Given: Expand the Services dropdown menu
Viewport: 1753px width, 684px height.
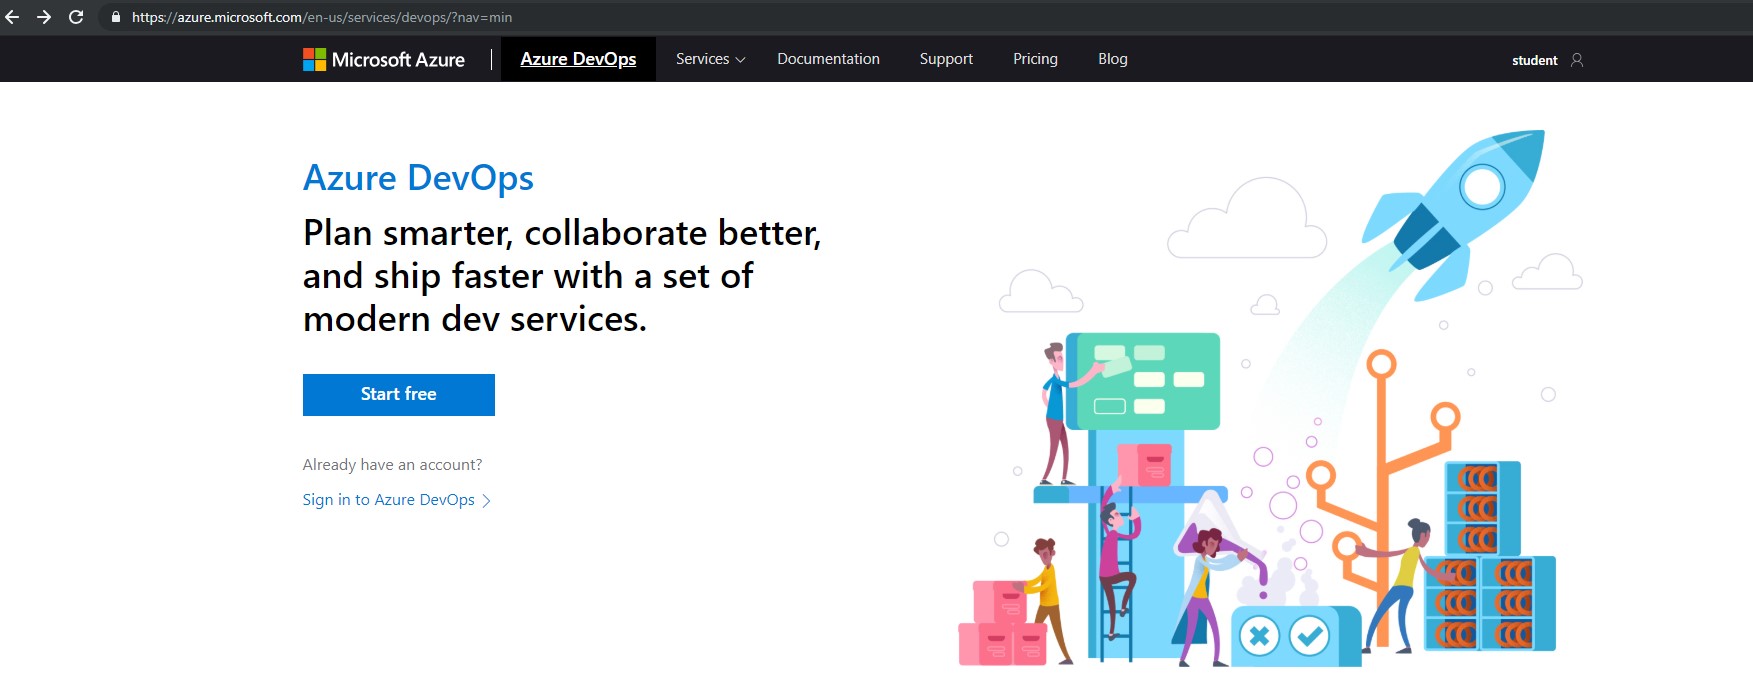Looking at the screenshot, I should [x=711, y=59].
